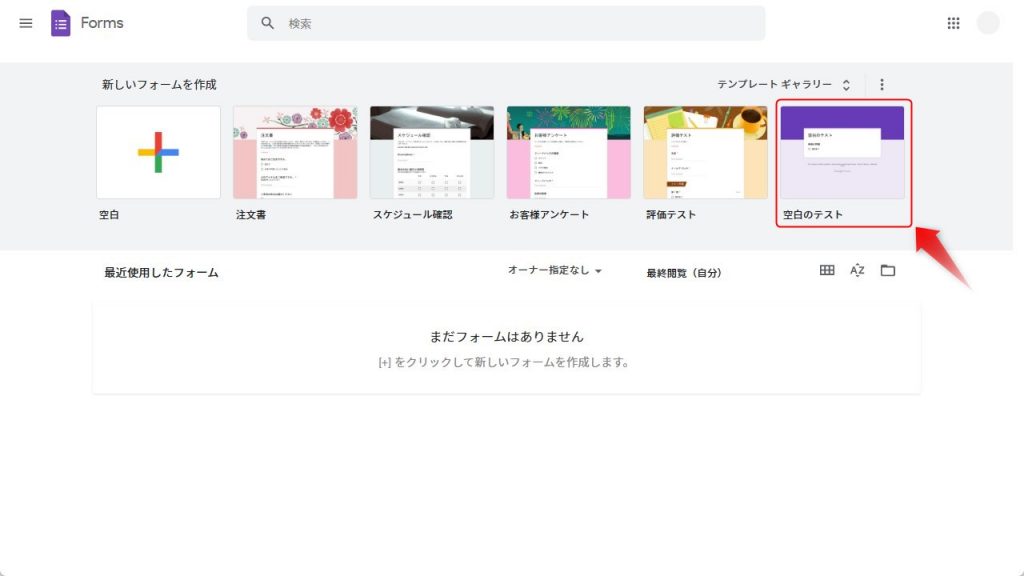
Task: Click the Forms title text
Action: coord(102,23)
